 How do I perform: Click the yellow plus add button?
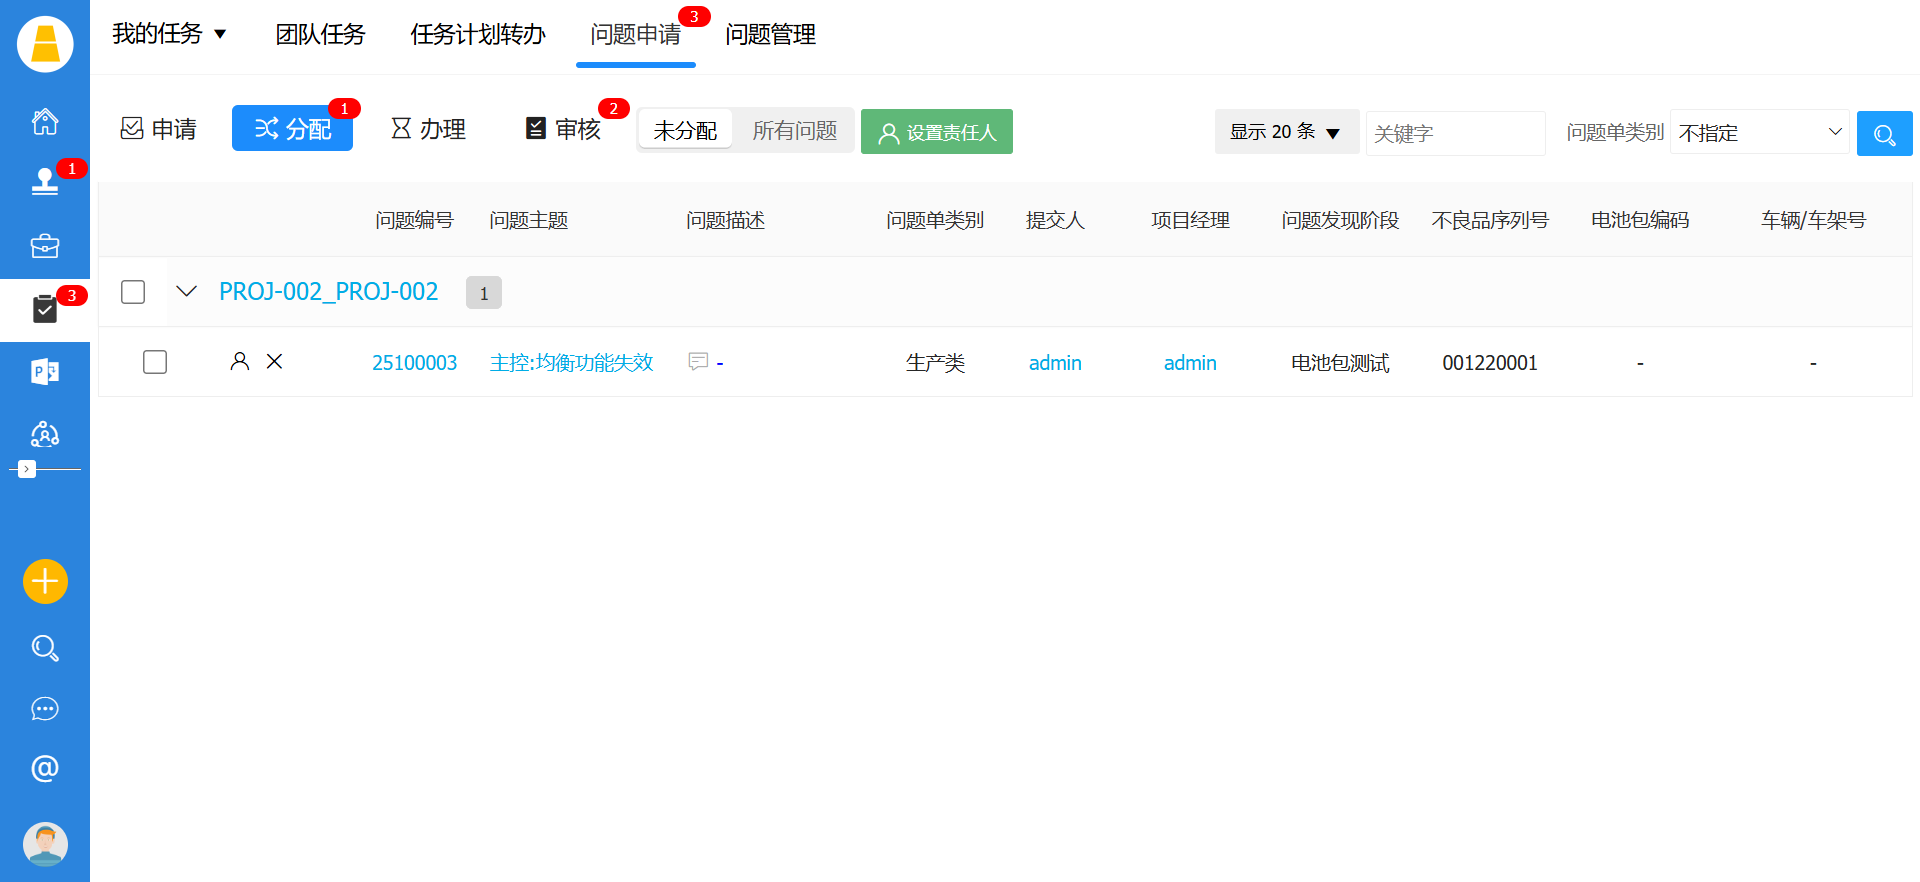[45, 581]
